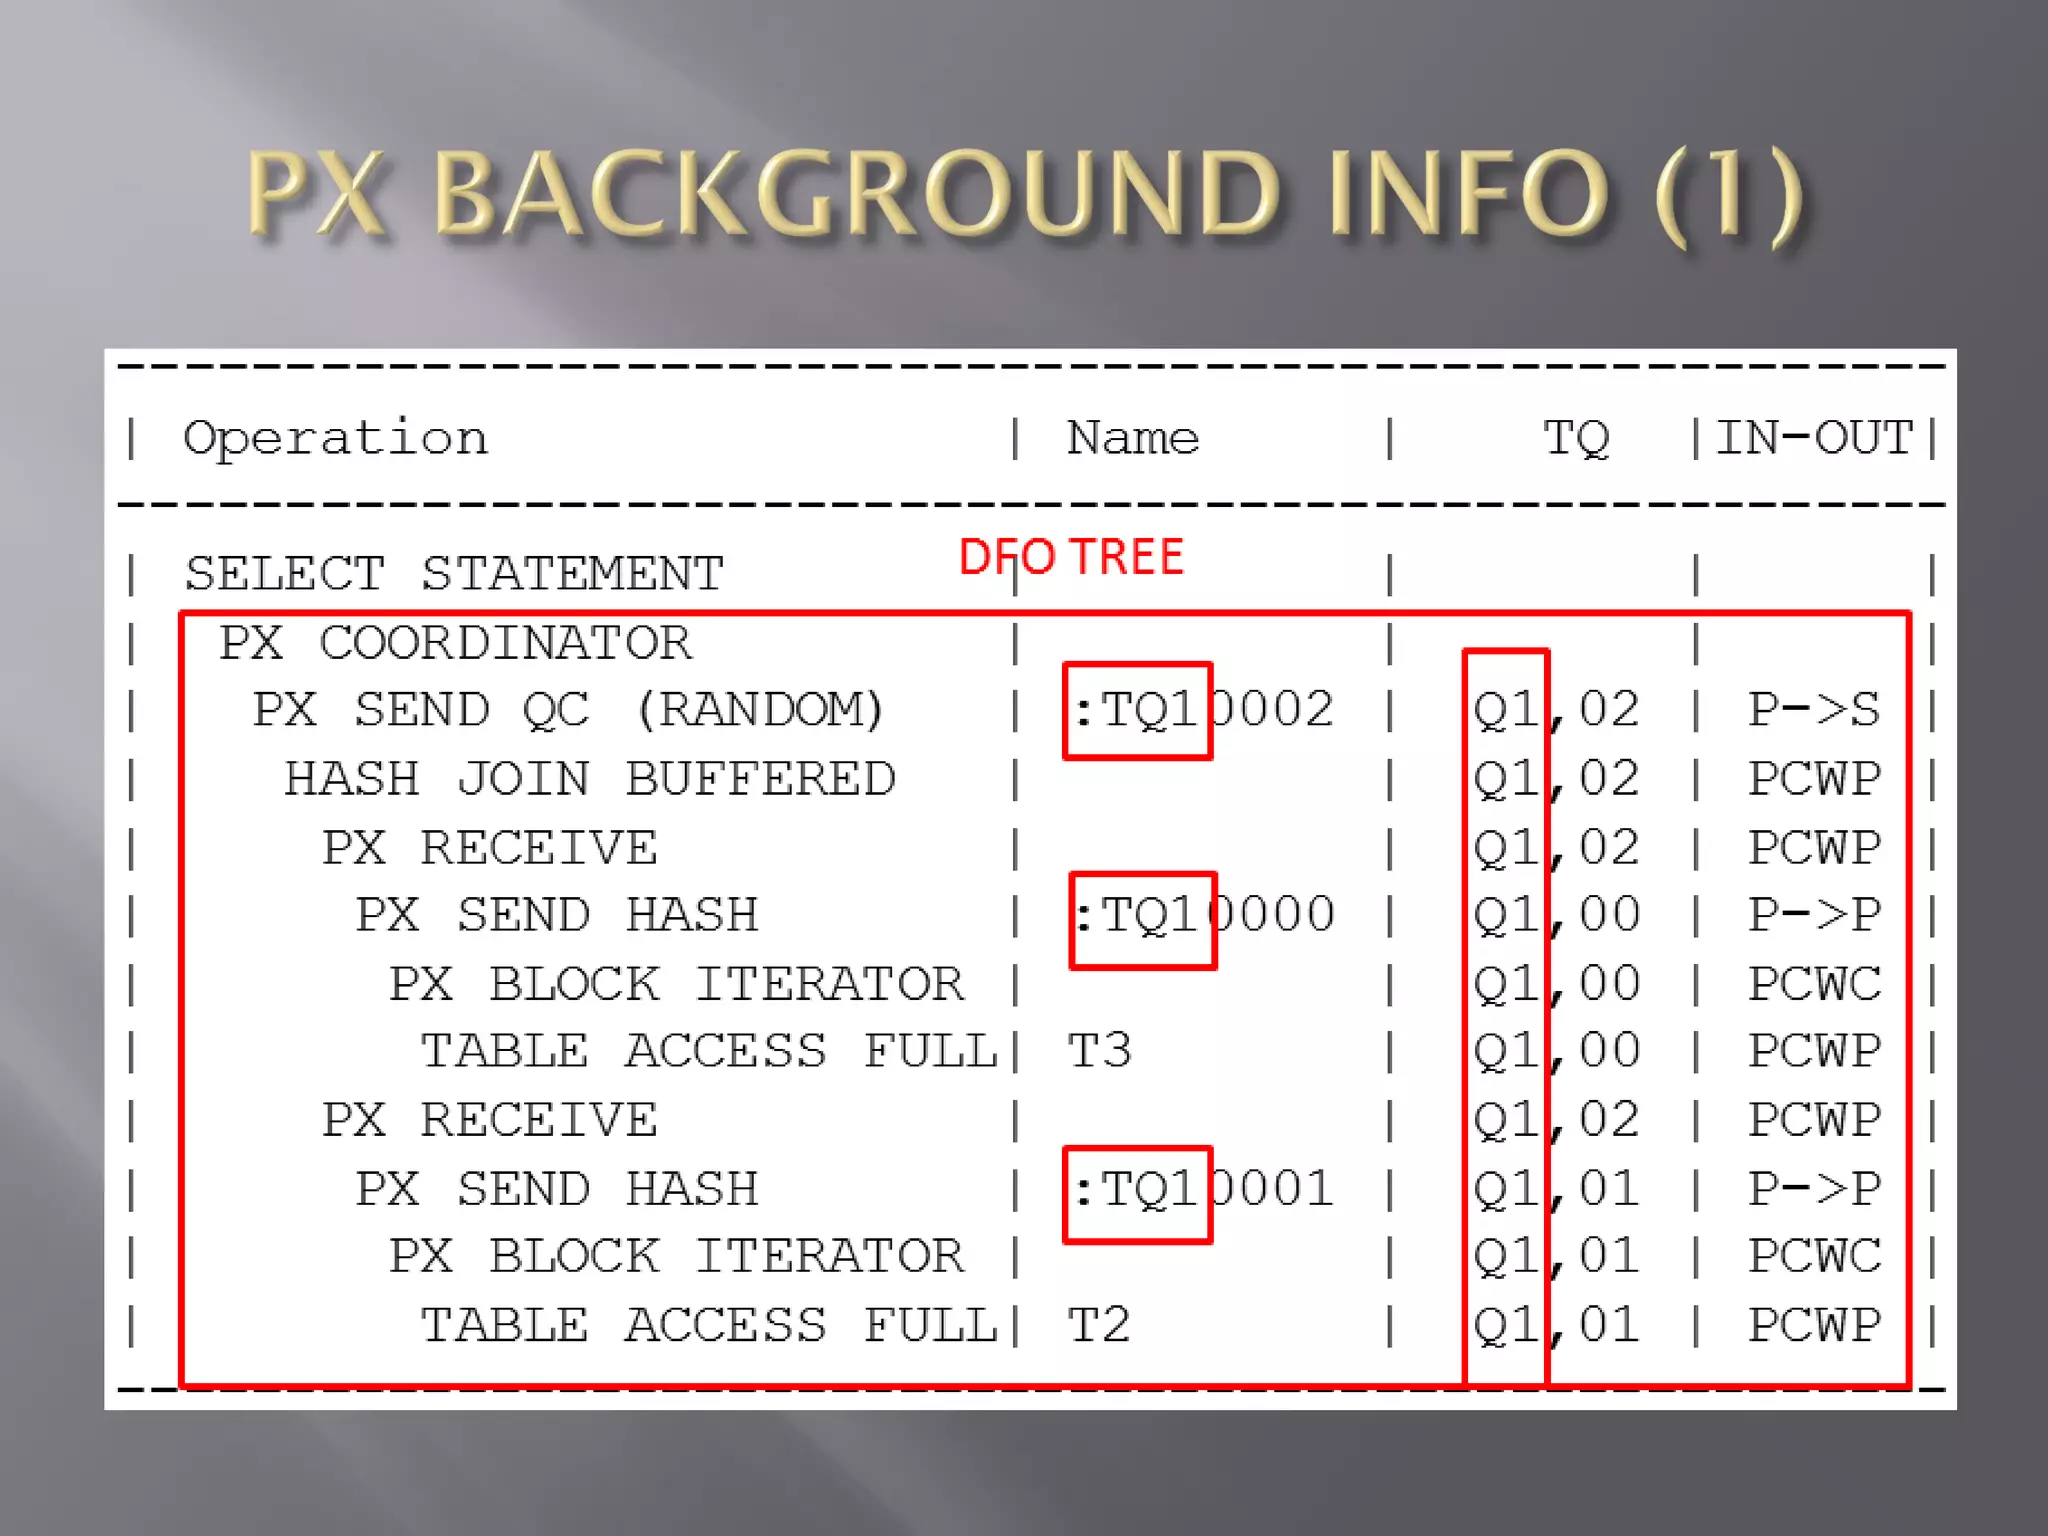The height and width of the screenshot is (1536, 2048).
Task: Select P->P in the :TQ10001 row
Action: click(x=1814, y=1189)
